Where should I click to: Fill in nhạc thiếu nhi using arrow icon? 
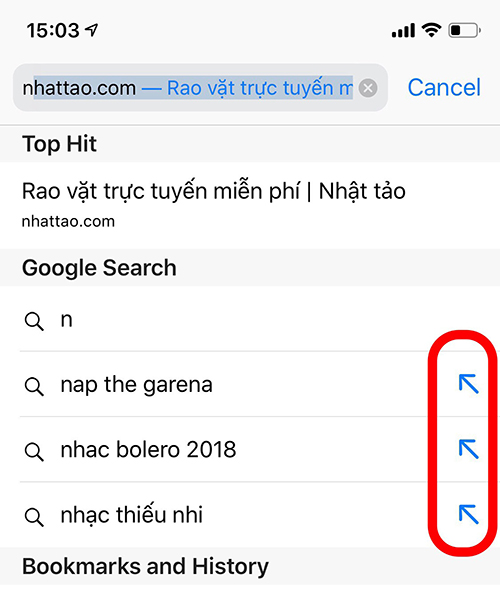(x=468, y=514)
